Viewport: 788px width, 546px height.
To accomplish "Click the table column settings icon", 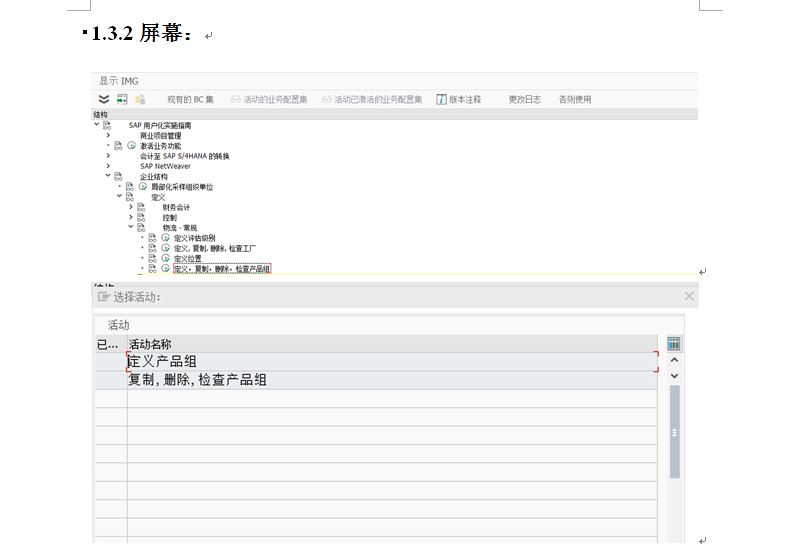I will (x=673, y=344).
